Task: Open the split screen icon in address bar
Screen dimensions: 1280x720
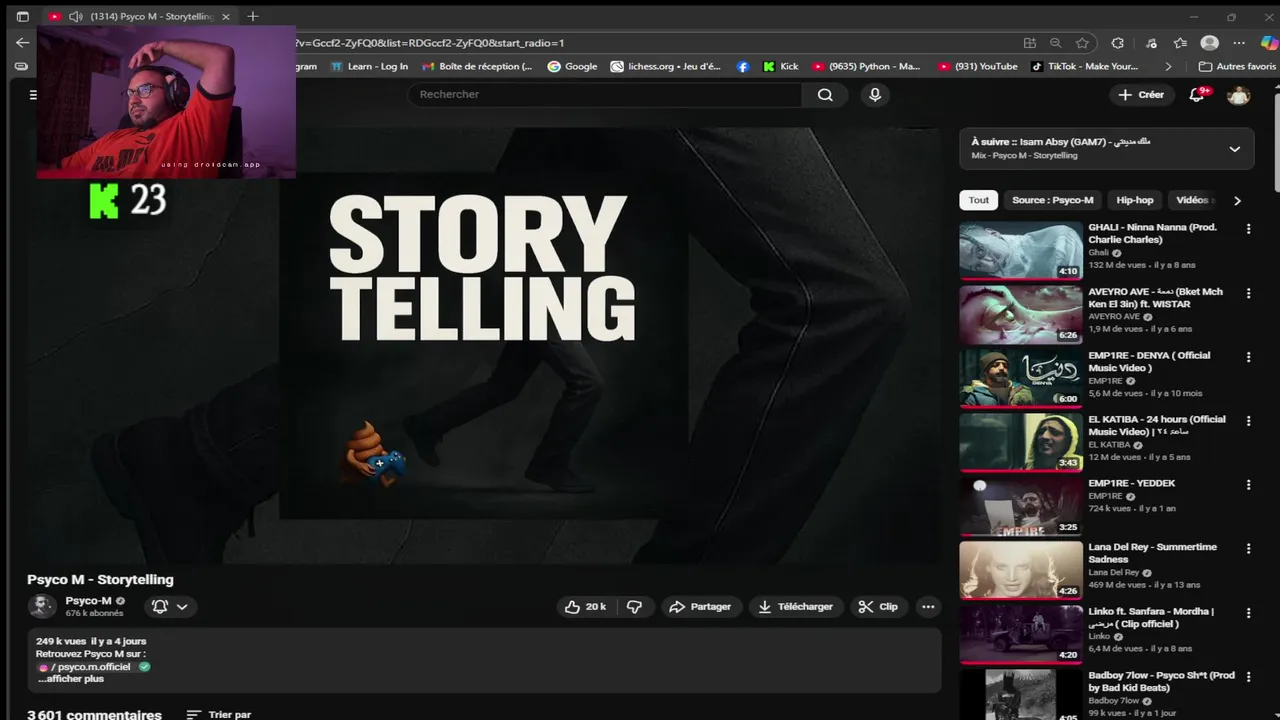Action: pos(1029,43)
